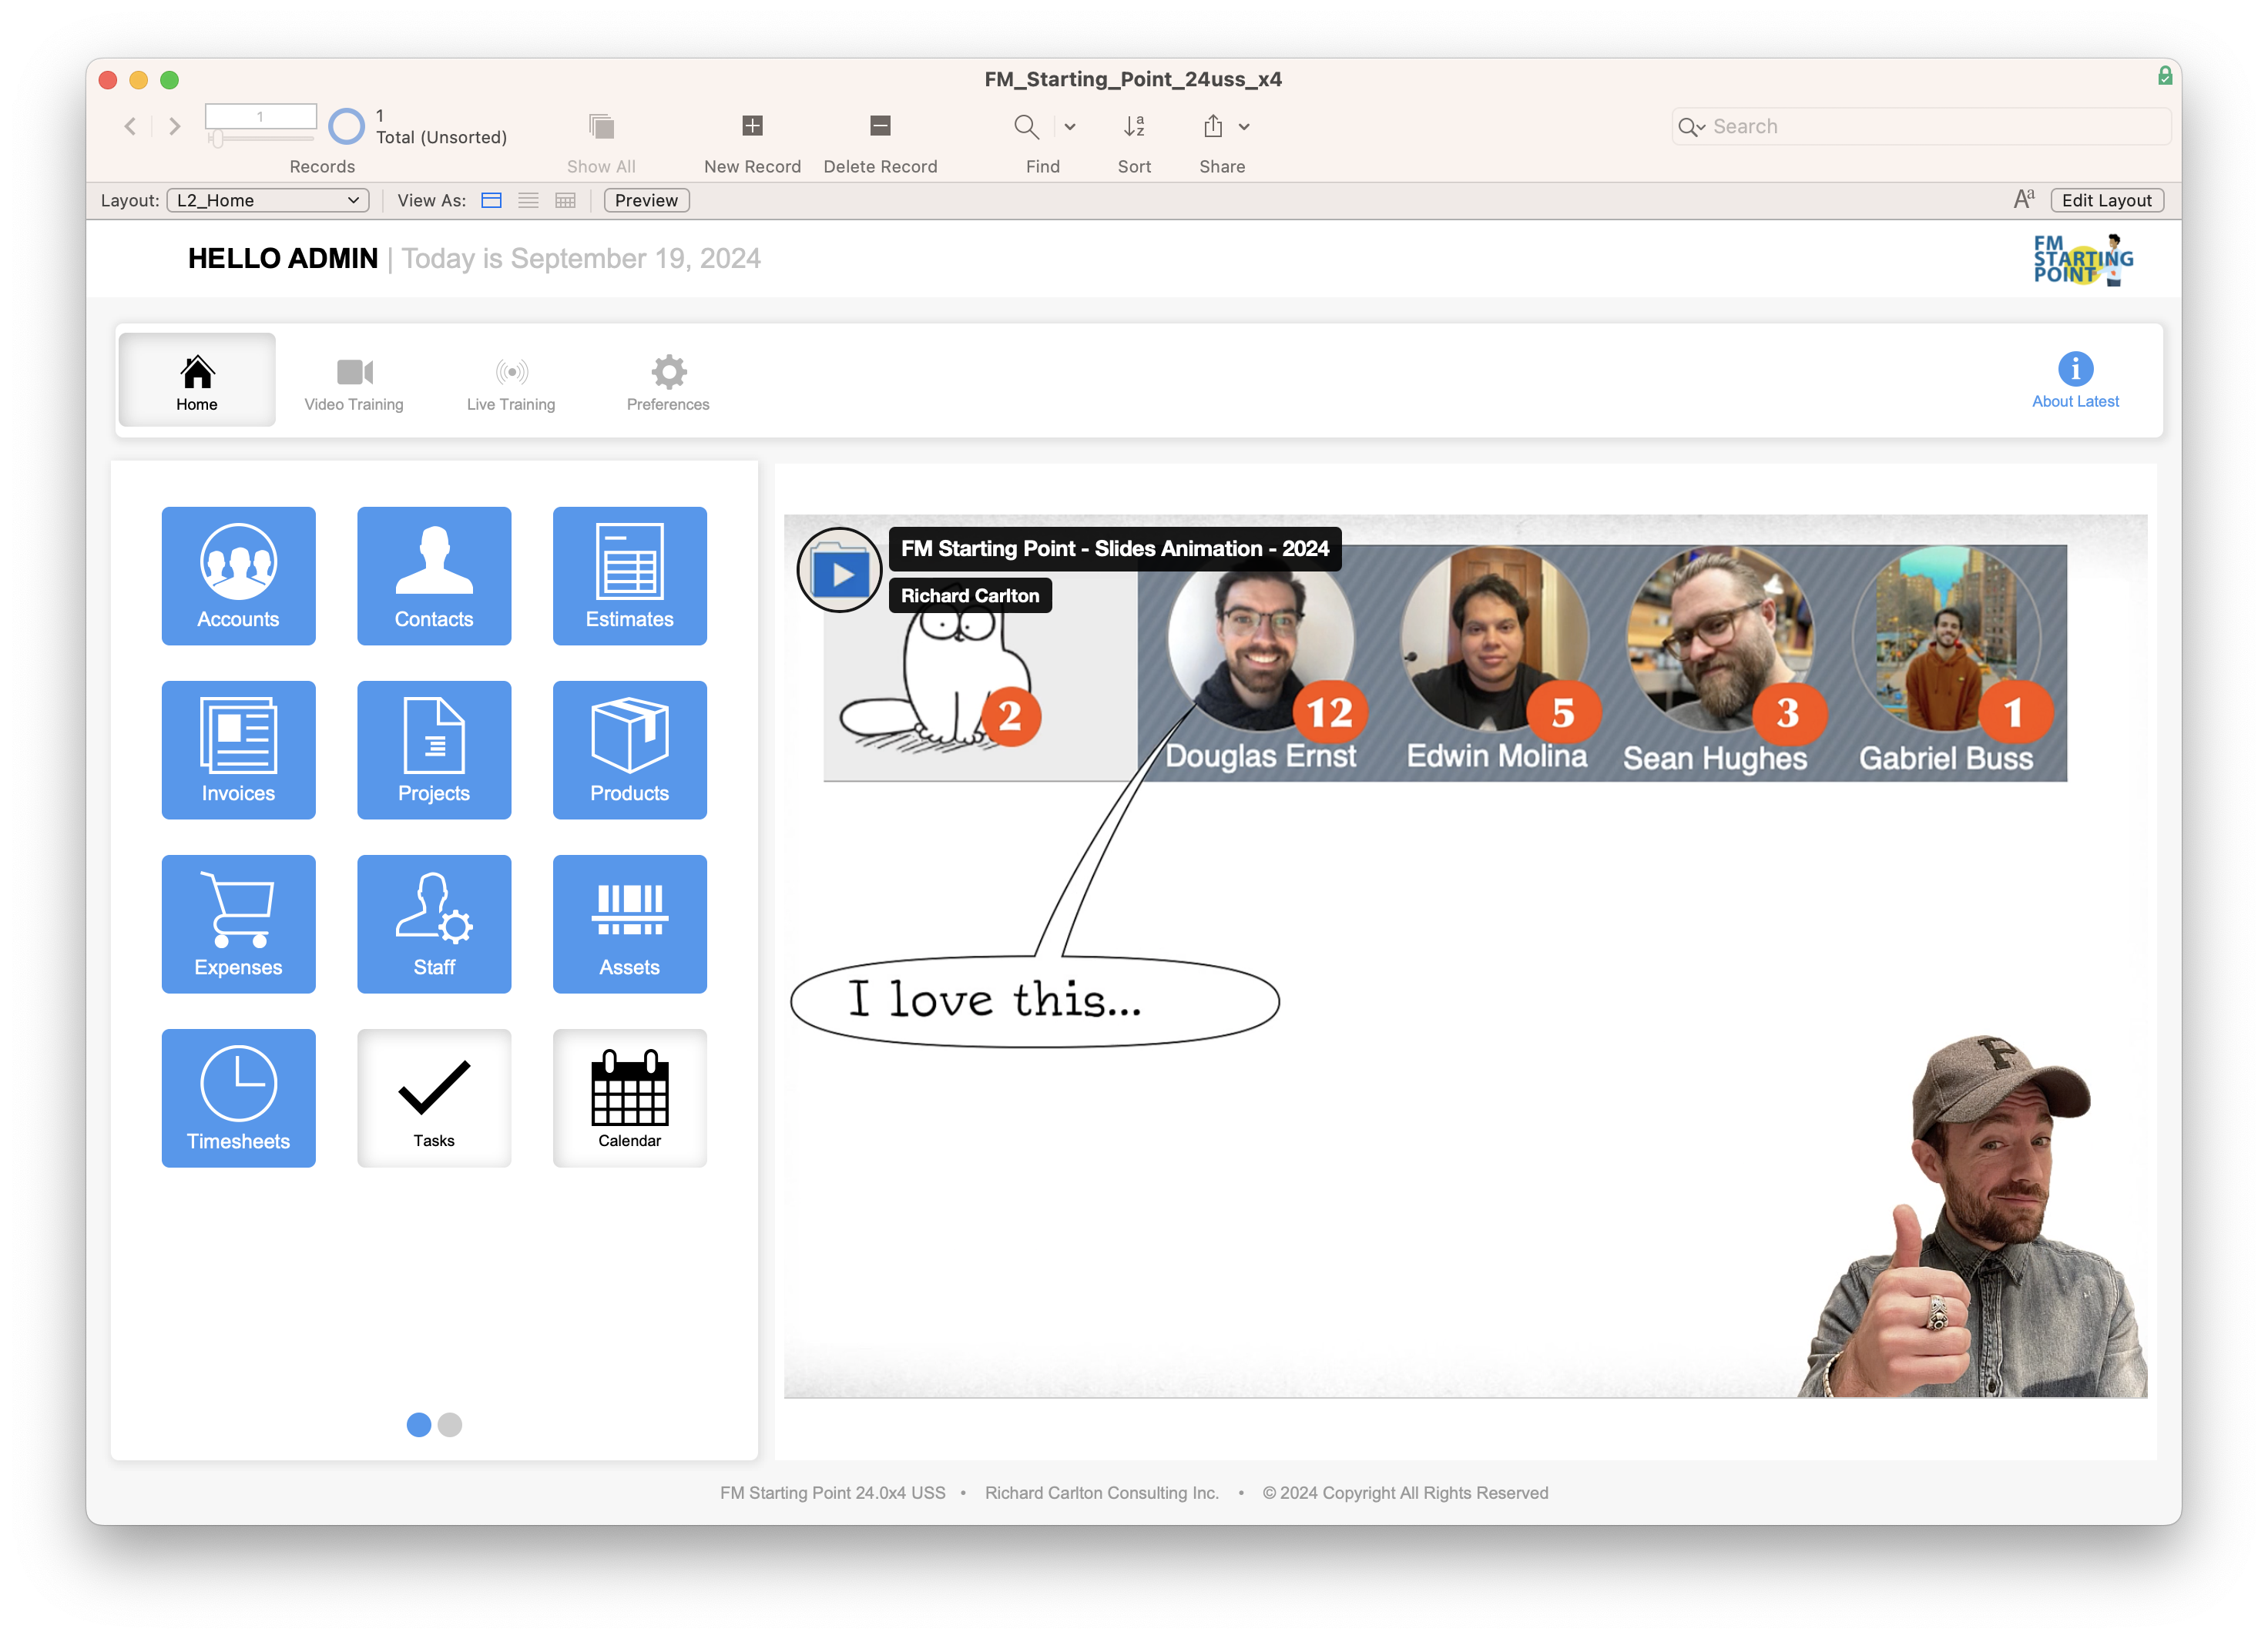Click the formatting bar Aa icon
The height and width of the screenshot is (1639, 2268).
tap(2023, 200)
